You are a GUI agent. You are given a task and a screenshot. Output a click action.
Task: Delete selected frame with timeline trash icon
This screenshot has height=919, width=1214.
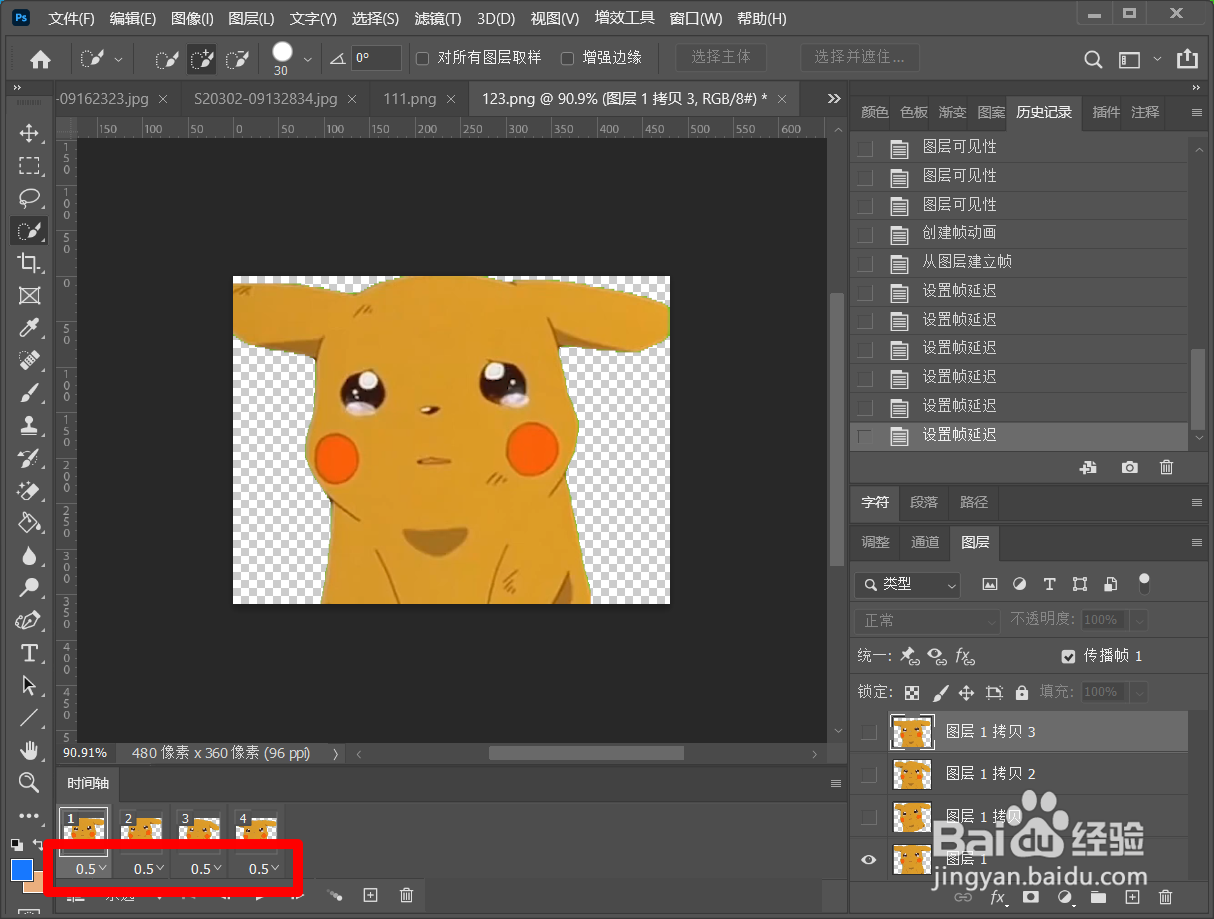click(406, 895)
